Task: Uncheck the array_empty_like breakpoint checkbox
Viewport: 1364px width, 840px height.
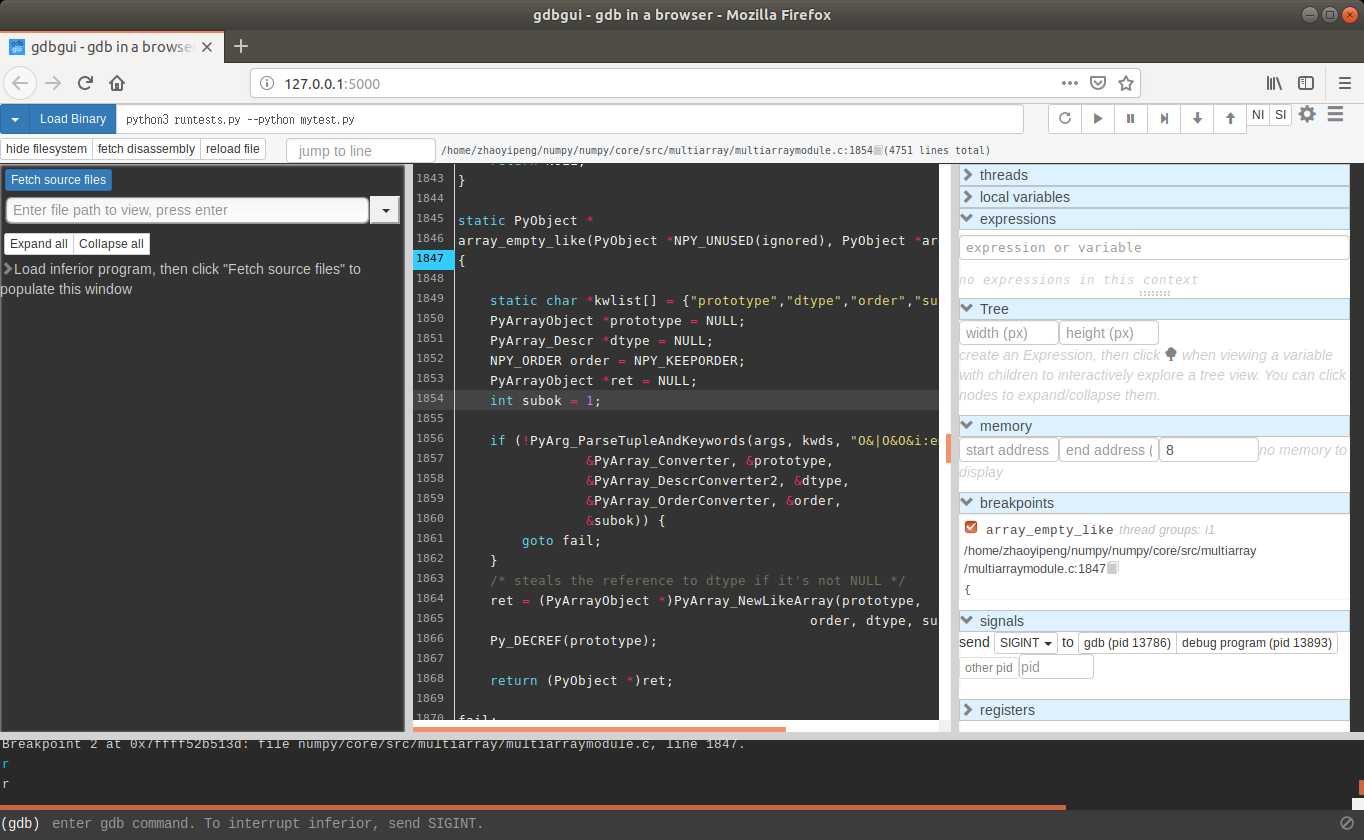Action: point(971,527)
